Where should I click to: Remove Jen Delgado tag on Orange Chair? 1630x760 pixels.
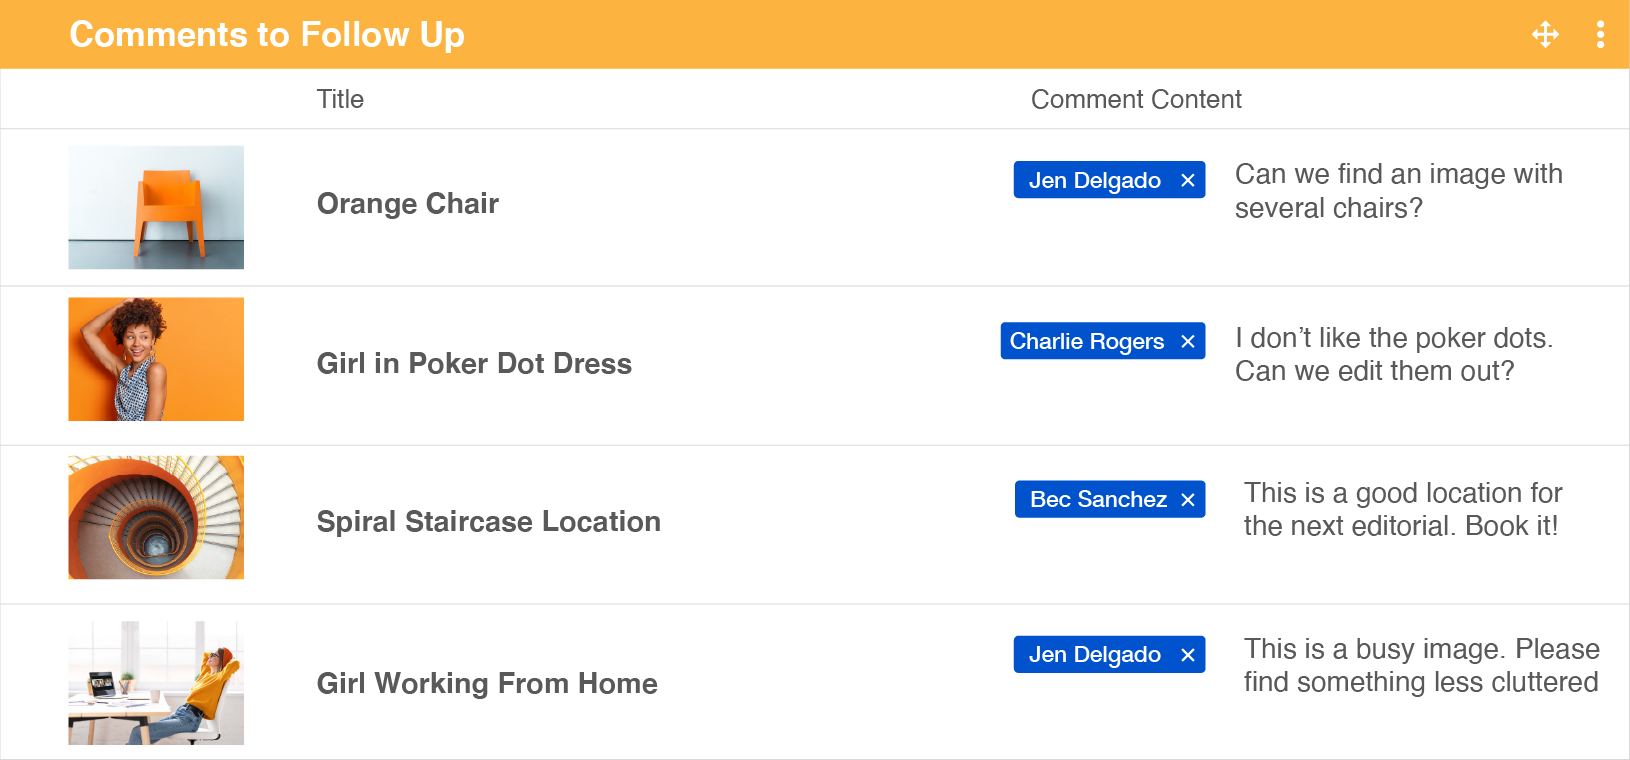1188,180
